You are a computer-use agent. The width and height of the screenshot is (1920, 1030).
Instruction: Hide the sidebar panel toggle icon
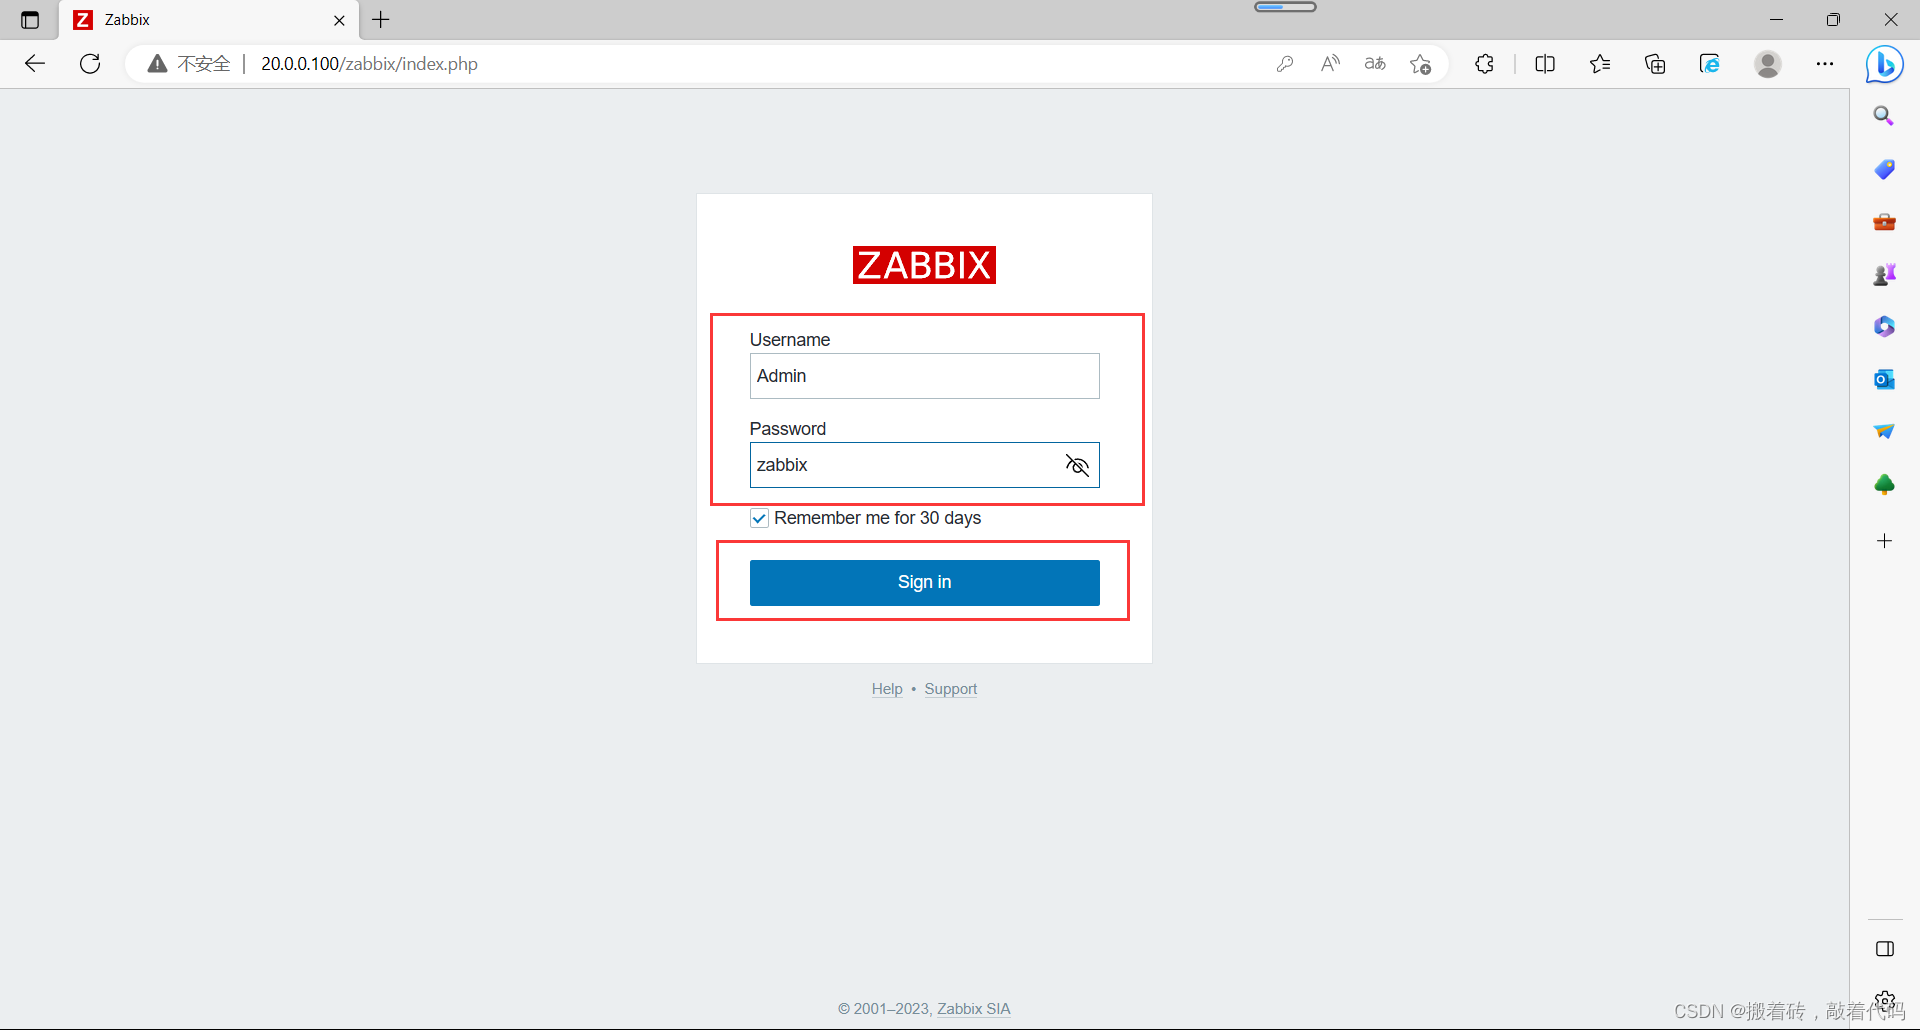tap(1885, 949)
